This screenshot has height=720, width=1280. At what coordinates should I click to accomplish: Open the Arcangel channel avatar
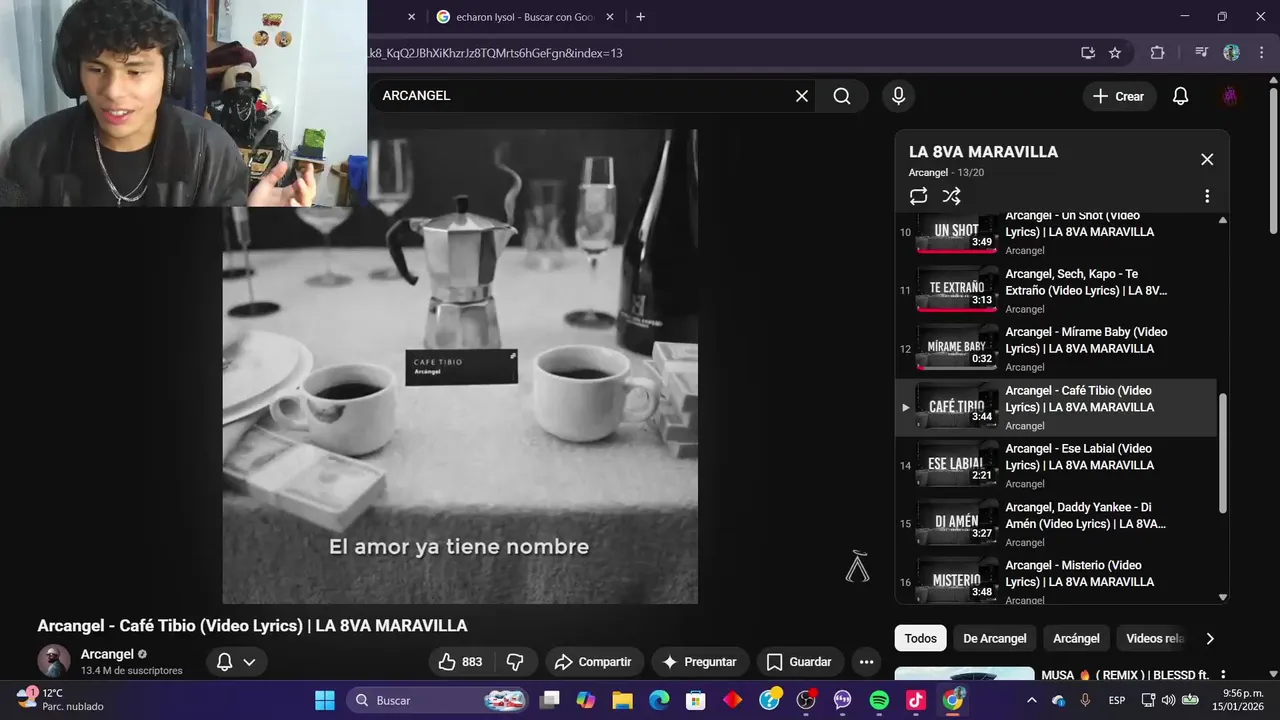[54, 661]
